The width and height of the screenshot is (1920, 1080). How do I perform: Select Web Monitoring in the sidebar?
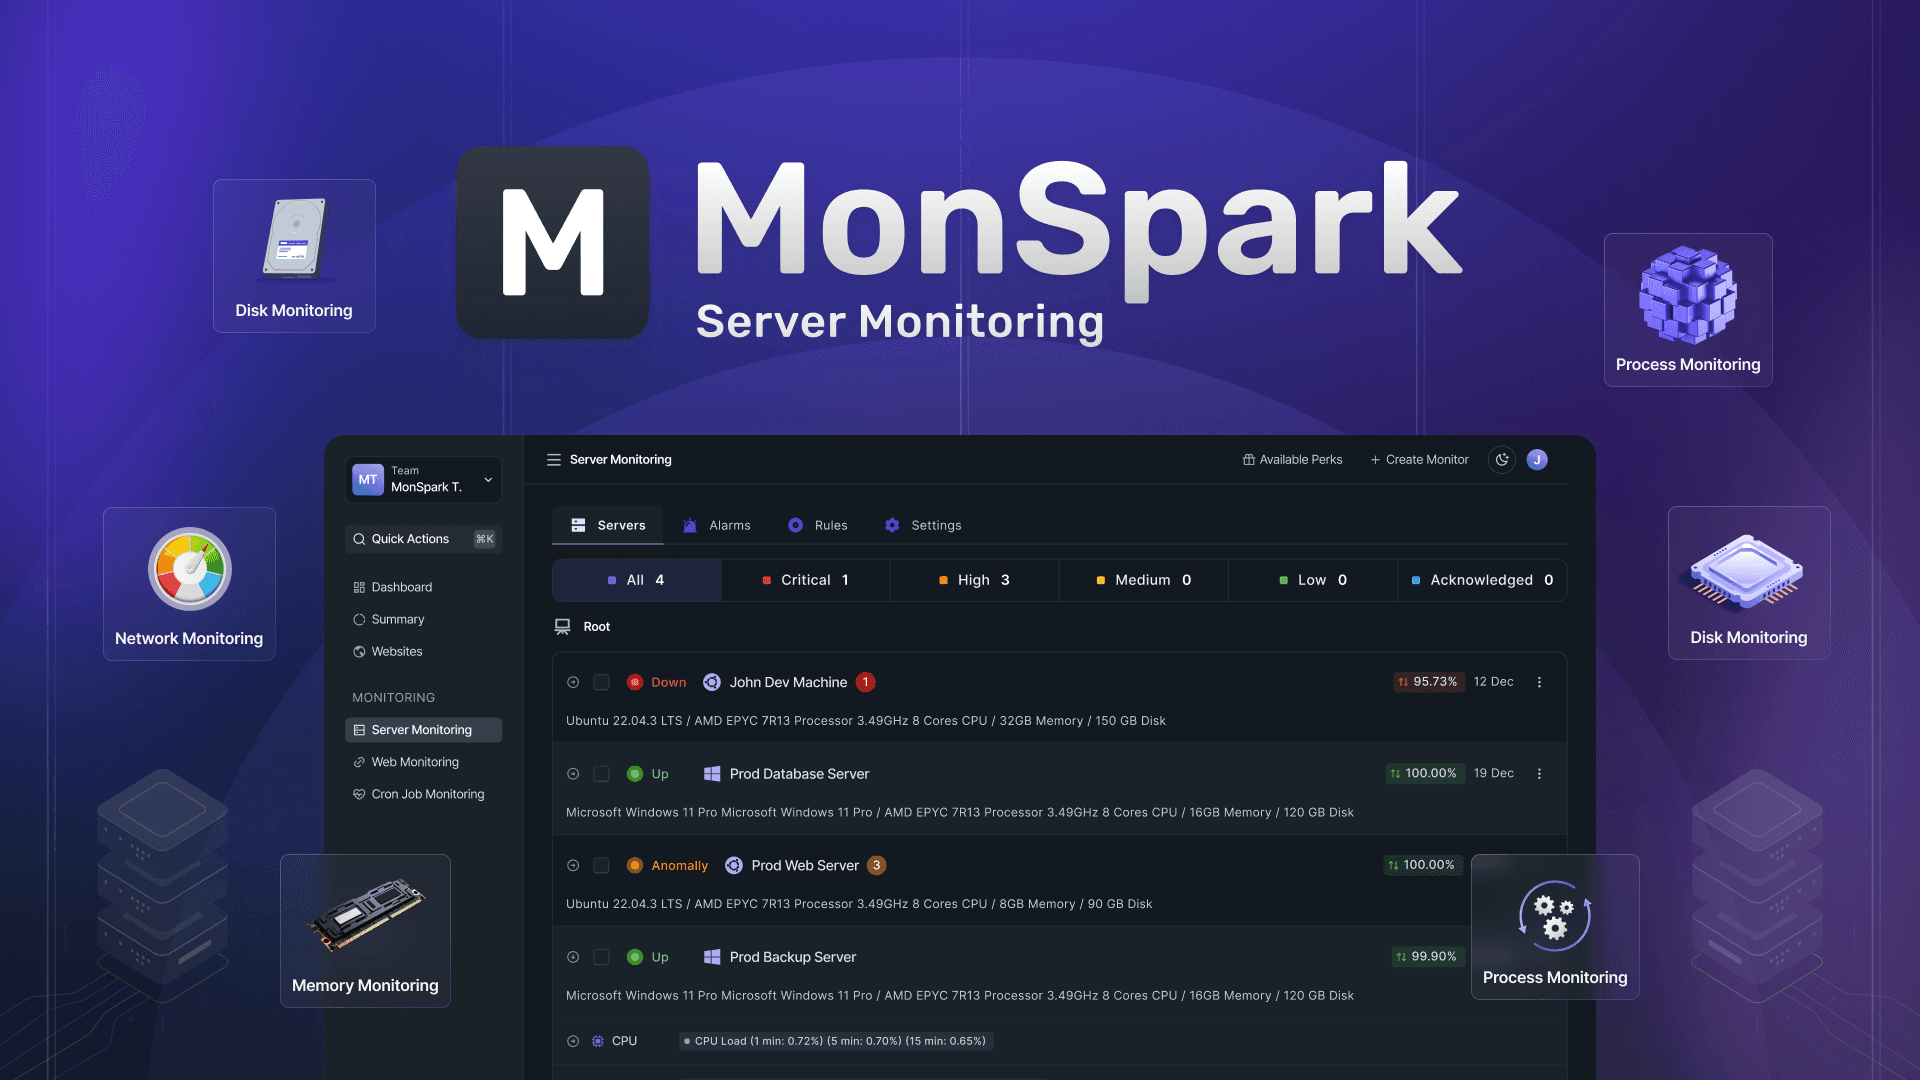[x=415, y=761]
